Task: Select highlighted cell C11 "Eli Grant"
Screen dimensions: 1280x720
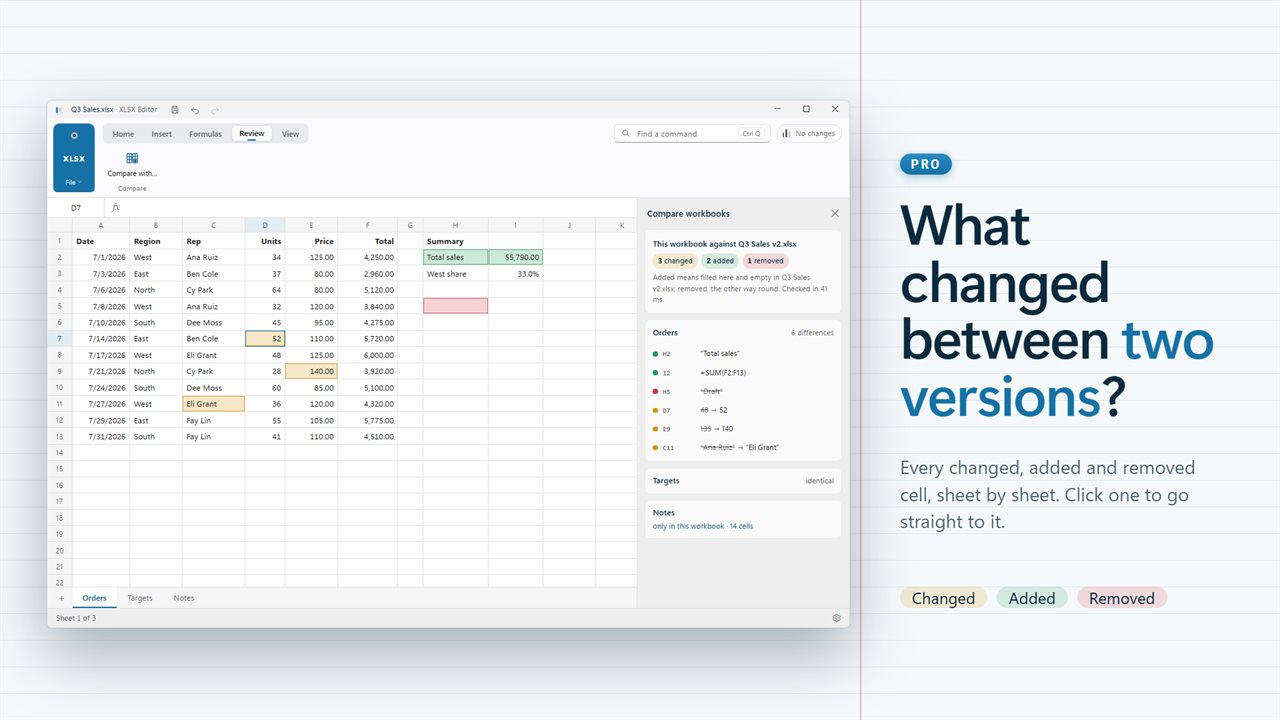Action: (213, 404)
